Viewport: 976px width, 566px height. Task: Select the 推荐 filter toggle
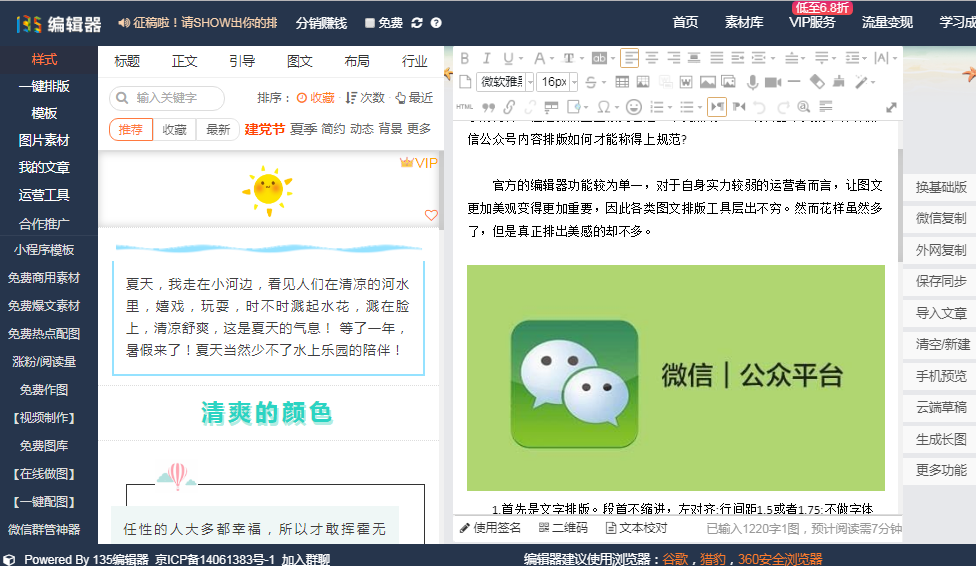pyautogui.click(x=131, y=129)
